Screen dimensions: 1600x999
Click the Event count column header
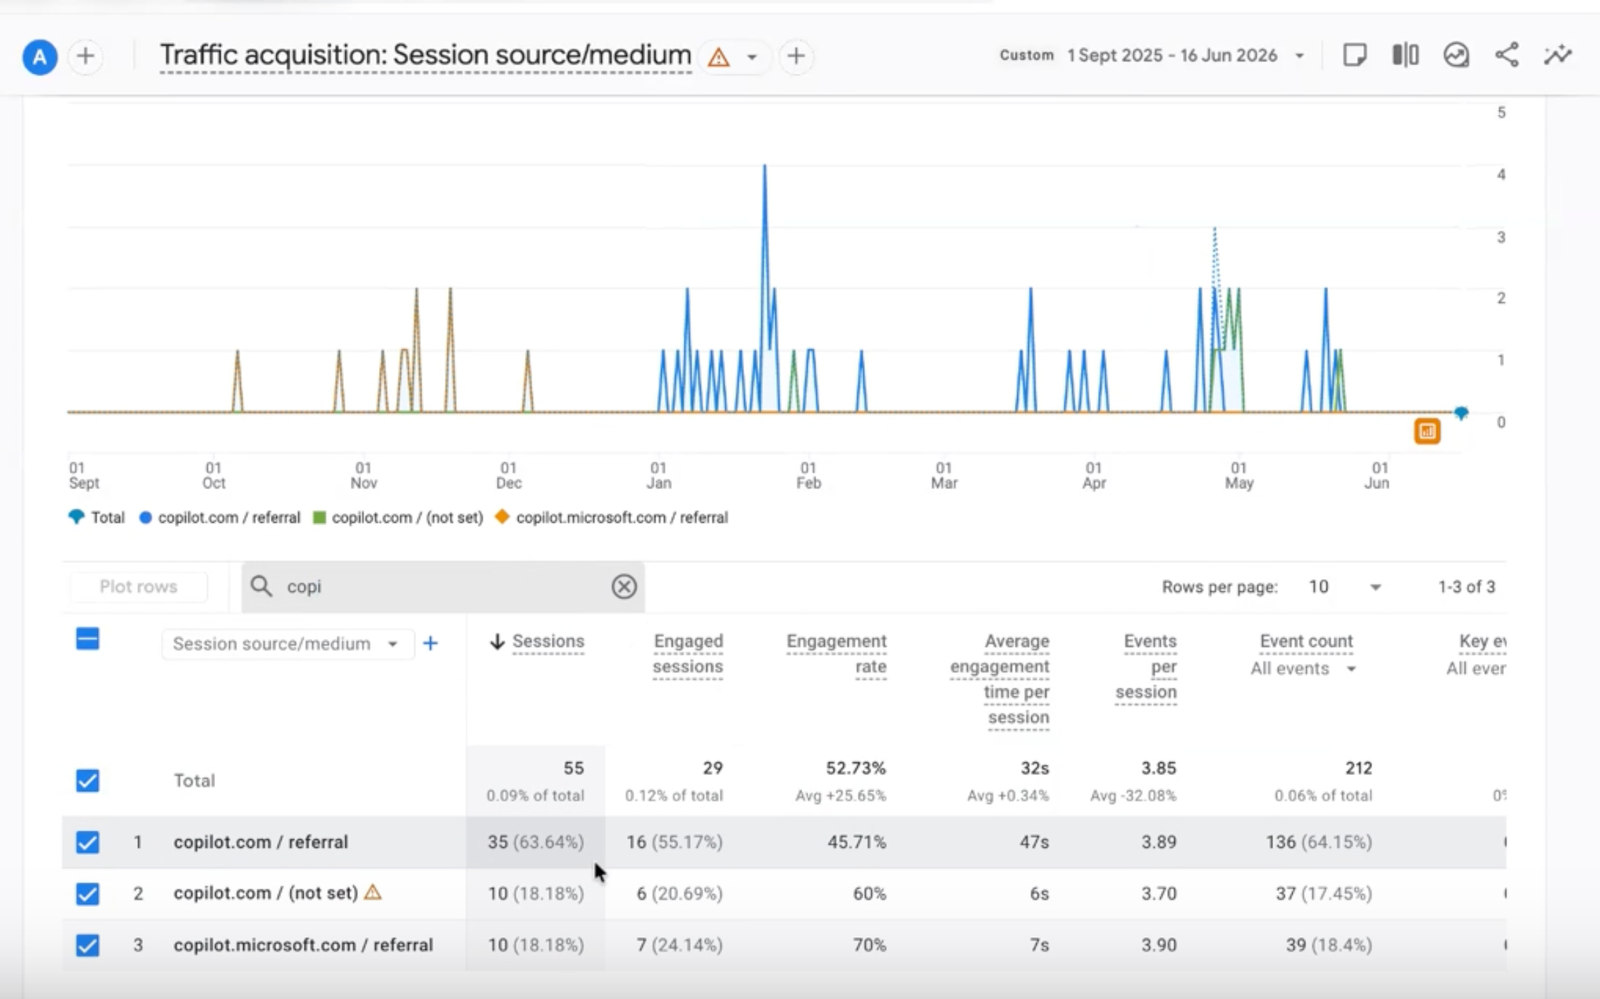[x=1306, y=641]
